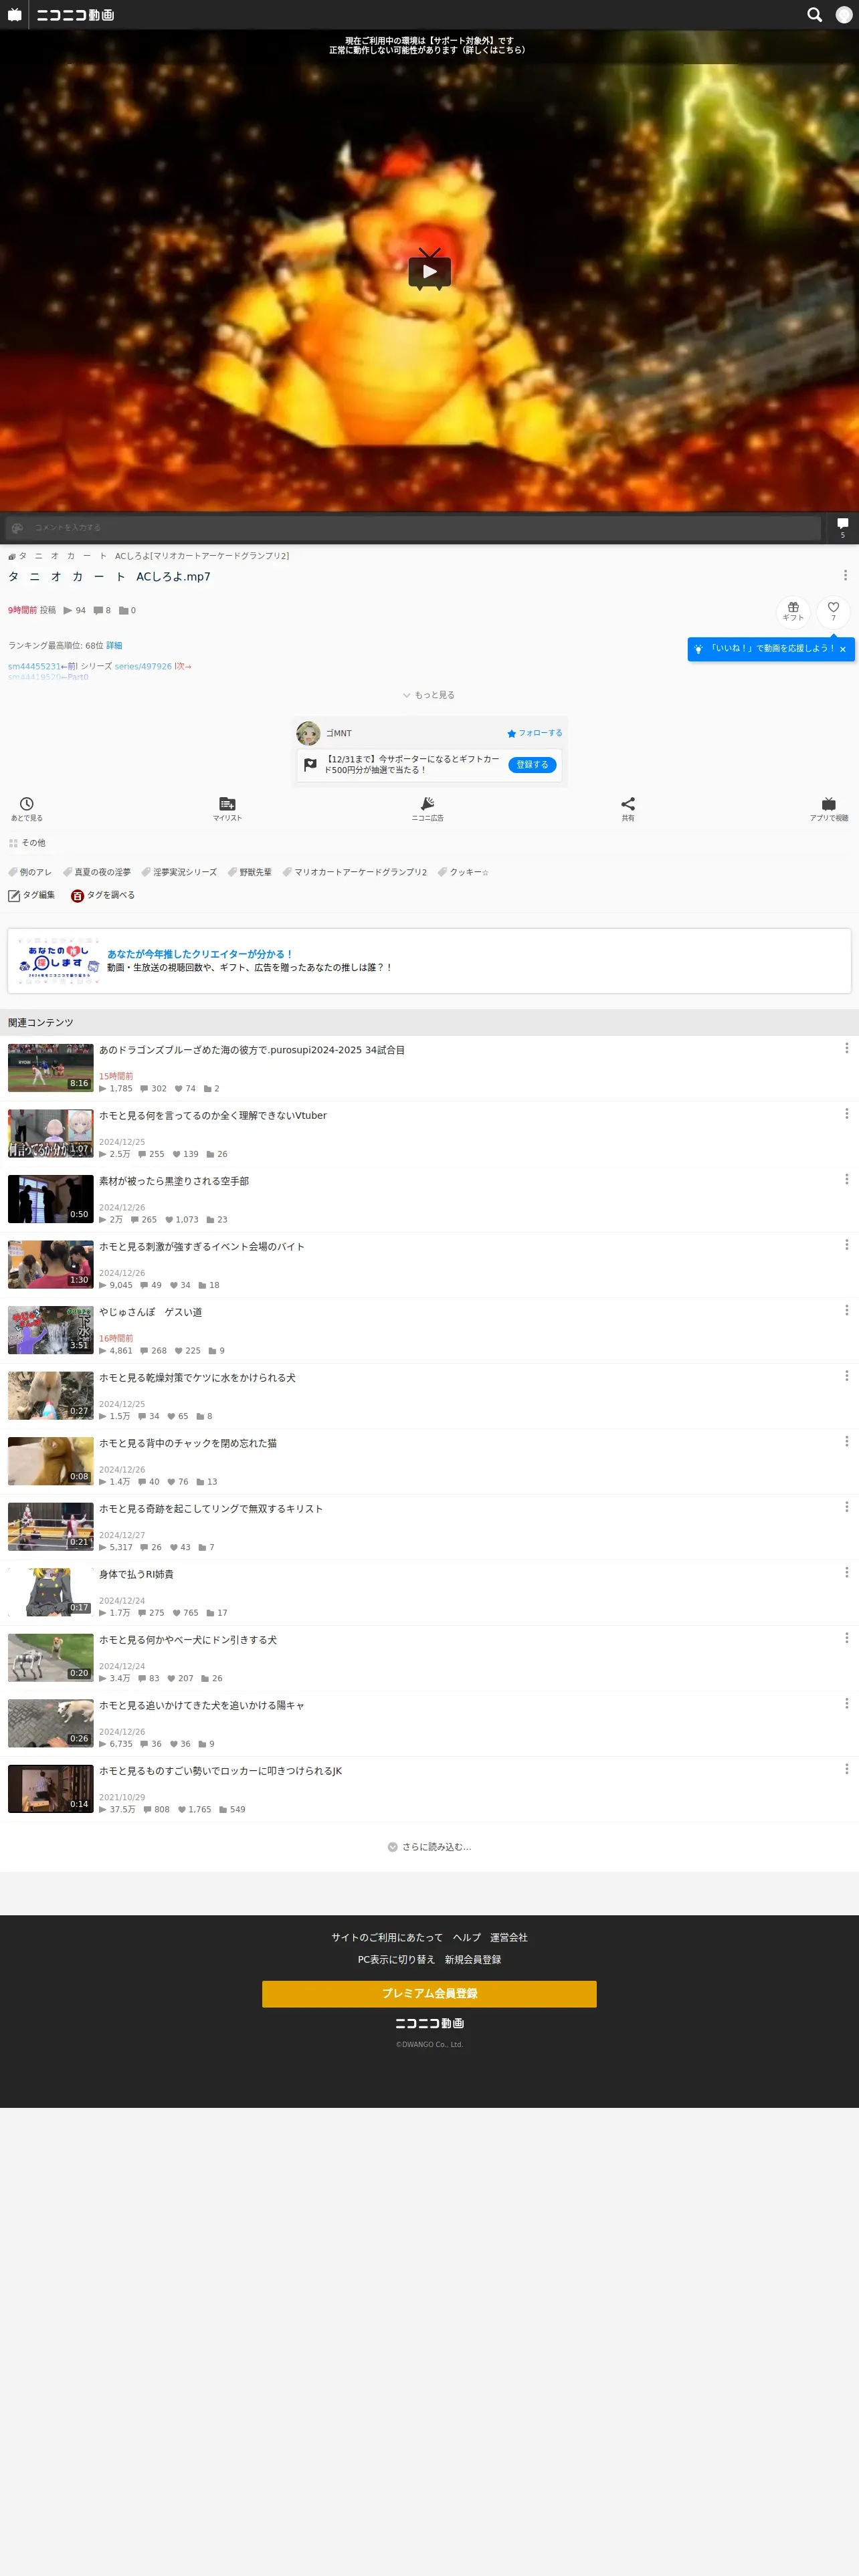Open menu for あのドラゴンズブルー video
859x2576 pixels.
pyautogui.click(x=846, y=1048)
